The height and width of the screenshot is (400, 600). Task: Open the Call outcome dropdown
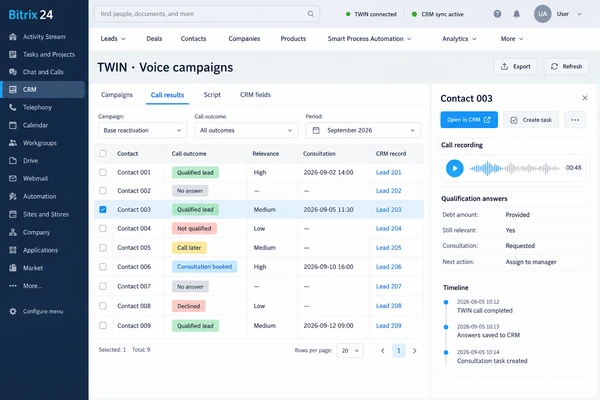(x=246, y=130)
